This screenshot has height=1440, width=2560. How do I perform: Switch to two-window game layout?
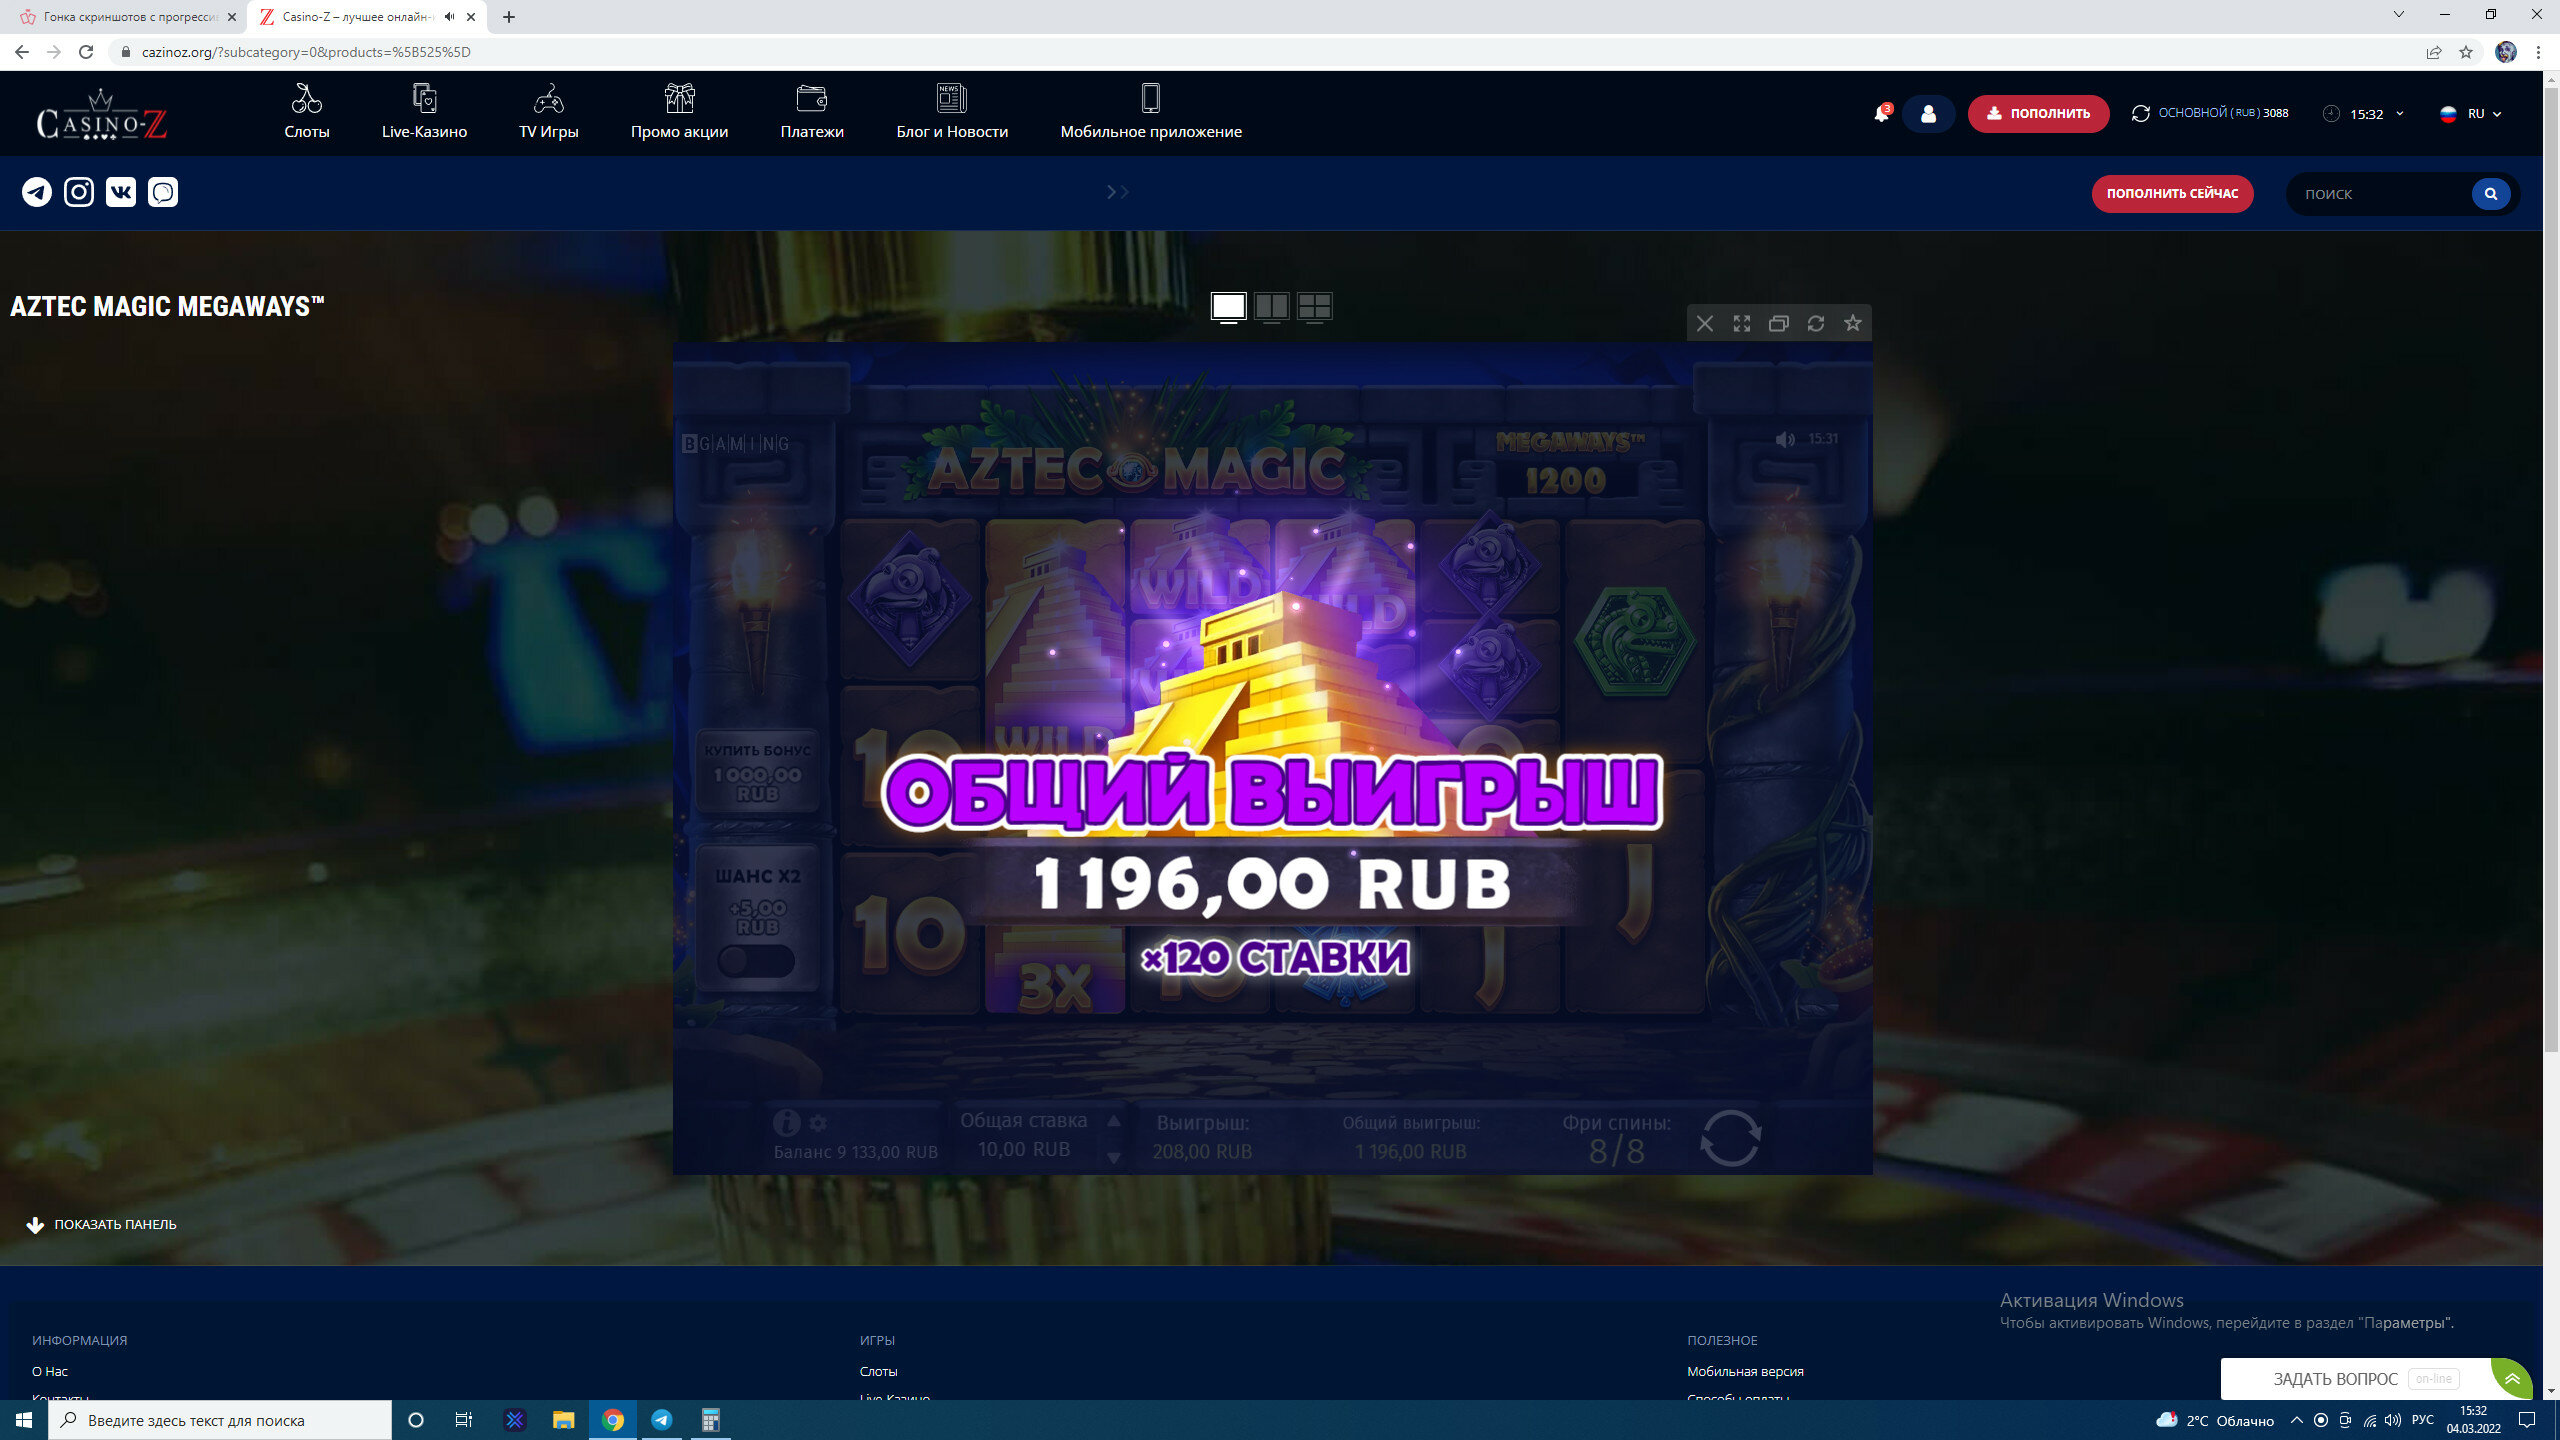(x=1272, y=306)
